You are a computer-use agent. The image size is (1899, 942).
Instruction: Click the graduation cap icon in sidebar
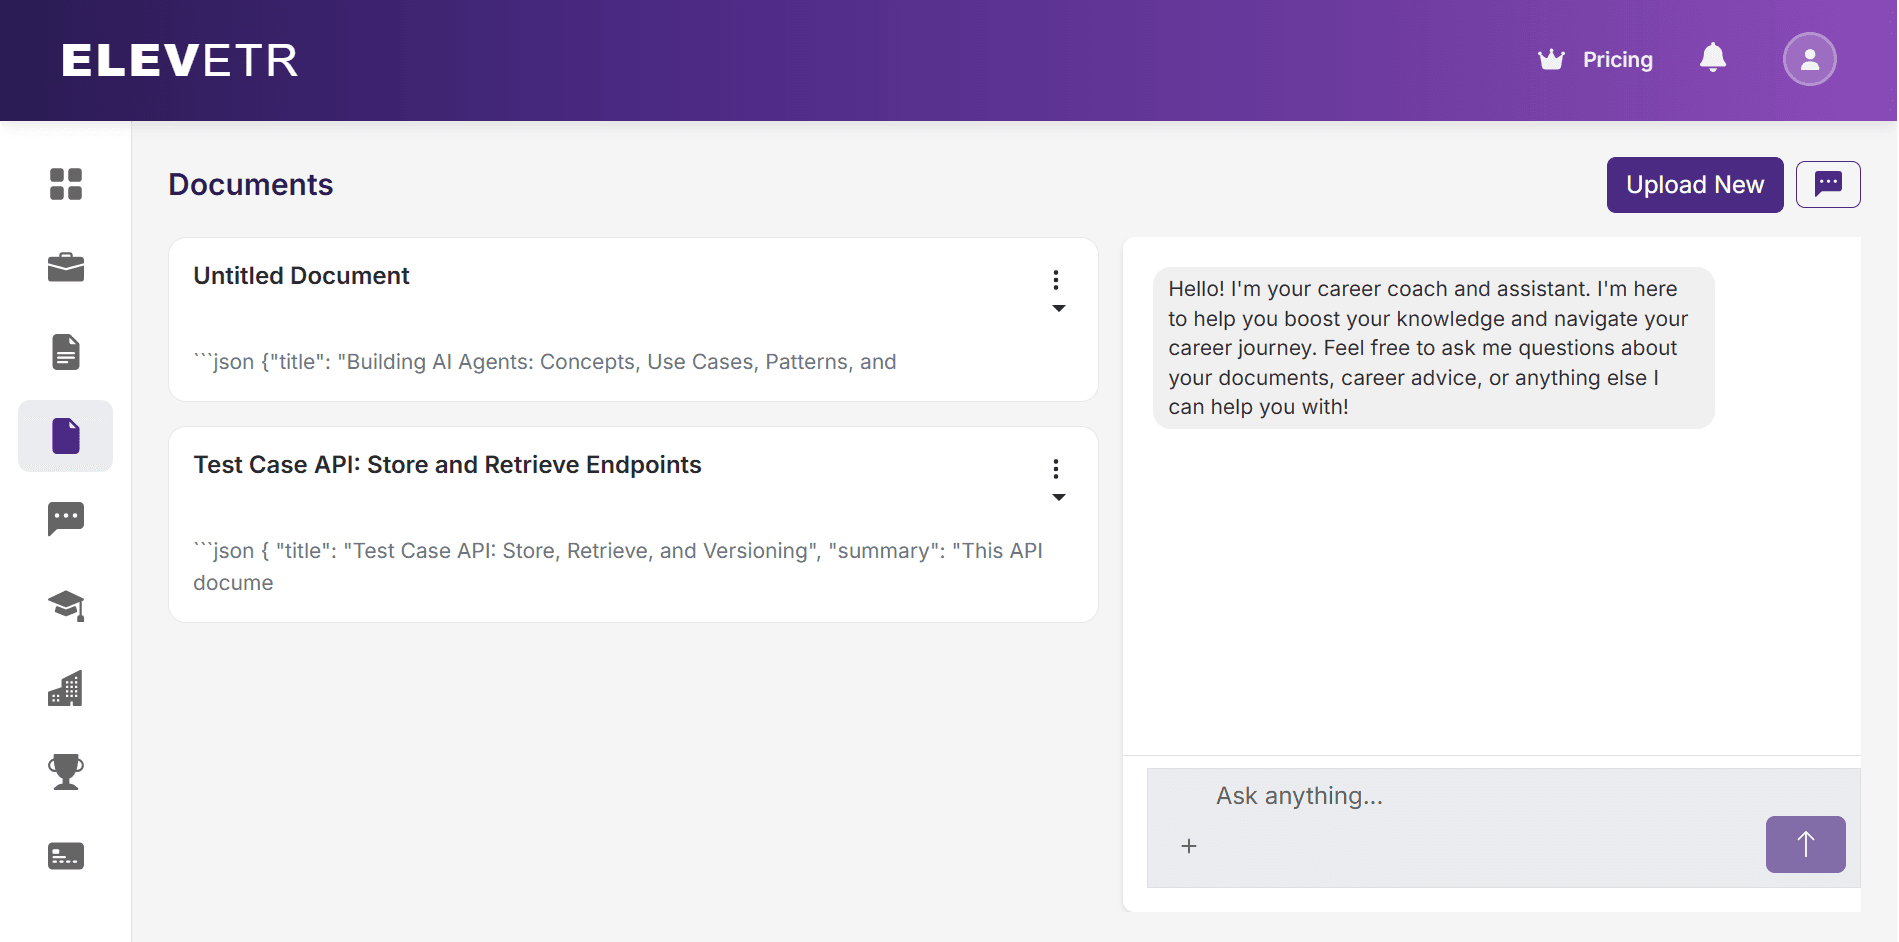pos(66,605)
